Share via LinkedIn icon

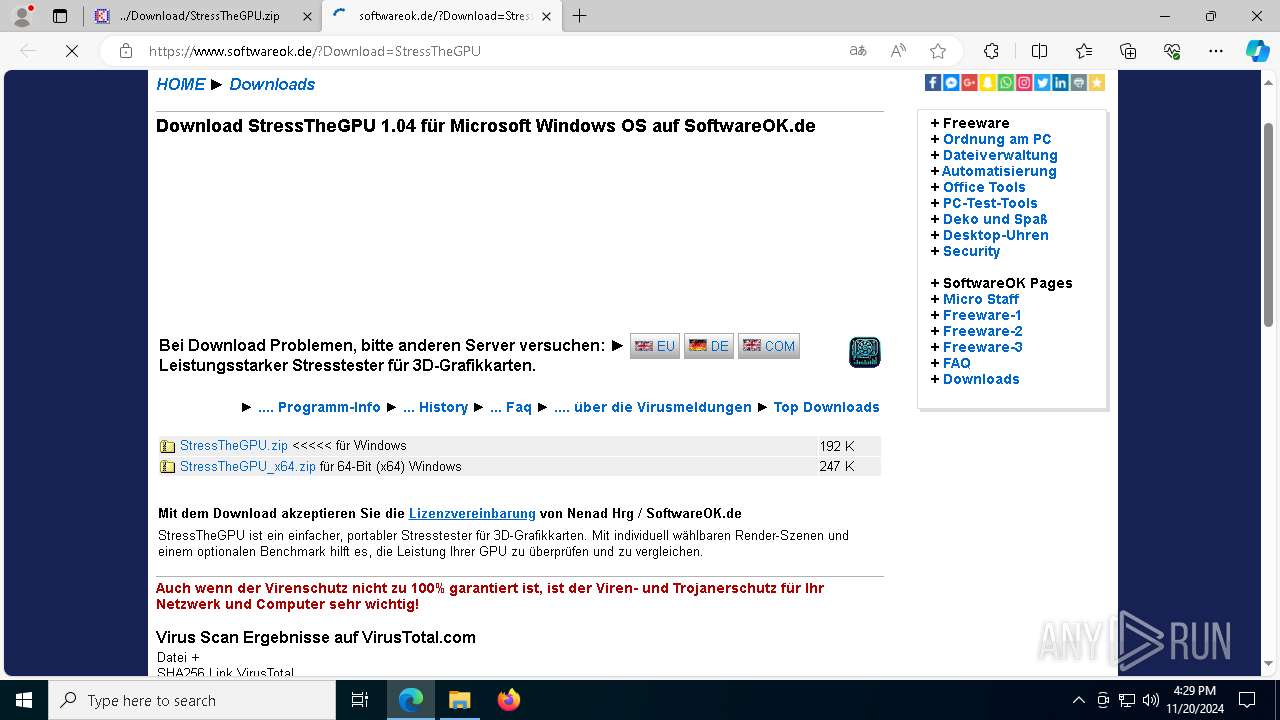click(1060, 83)
